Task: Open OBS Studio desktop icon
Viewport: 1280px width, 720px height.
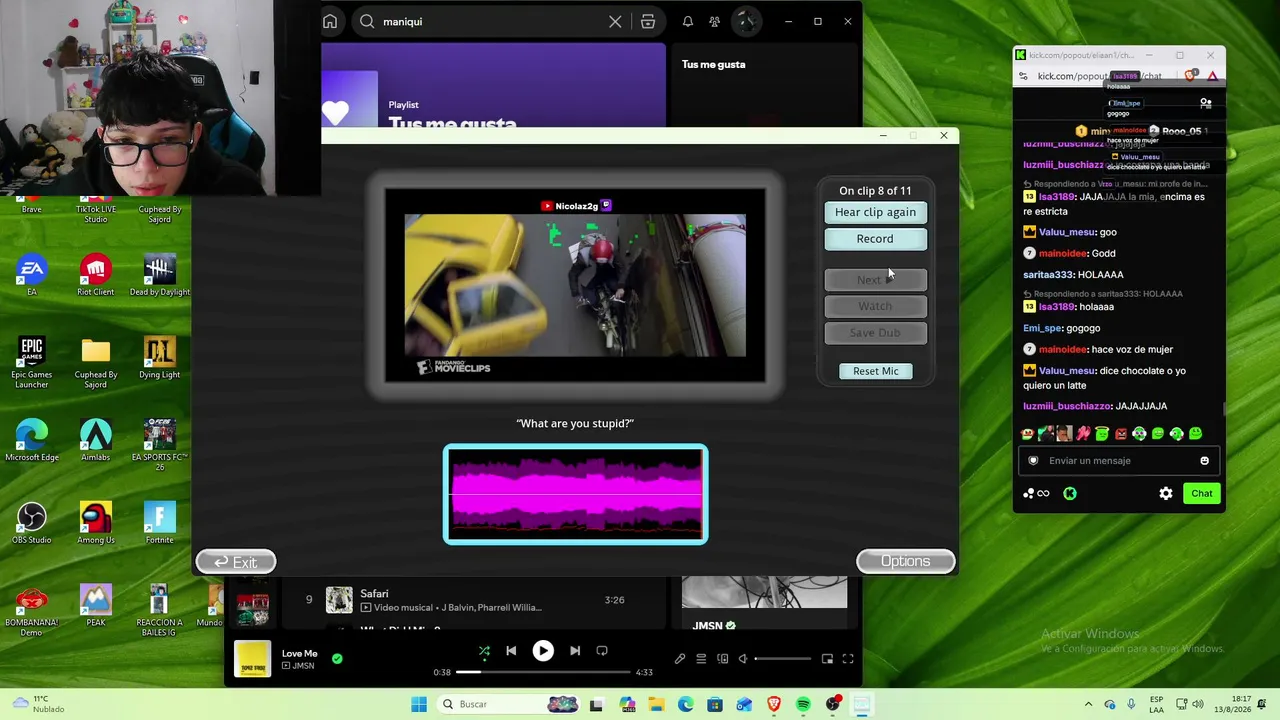Action: (x=32, y=523)
